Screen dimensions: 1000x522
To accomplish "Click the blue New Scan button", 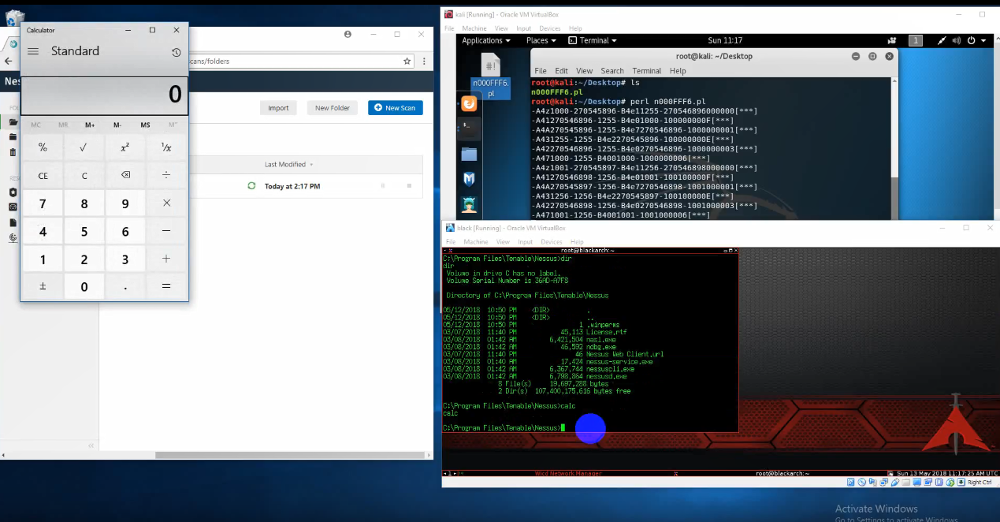I will pos(395,108).
